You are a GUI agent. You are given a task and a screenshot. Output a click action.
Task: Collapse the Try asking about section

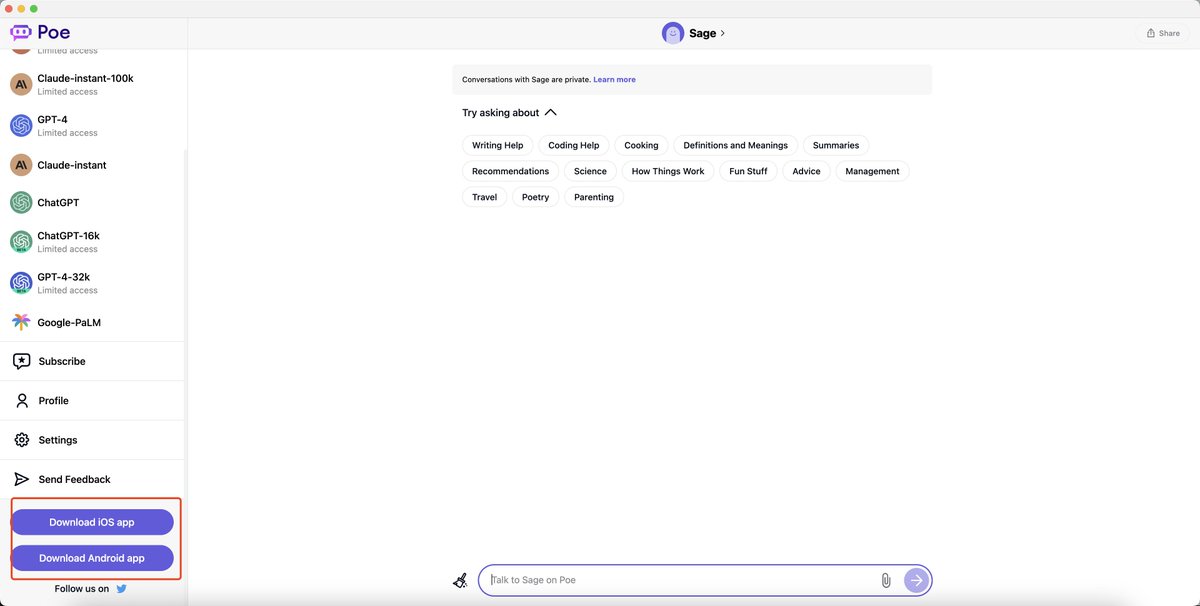[x=550, y=113]
